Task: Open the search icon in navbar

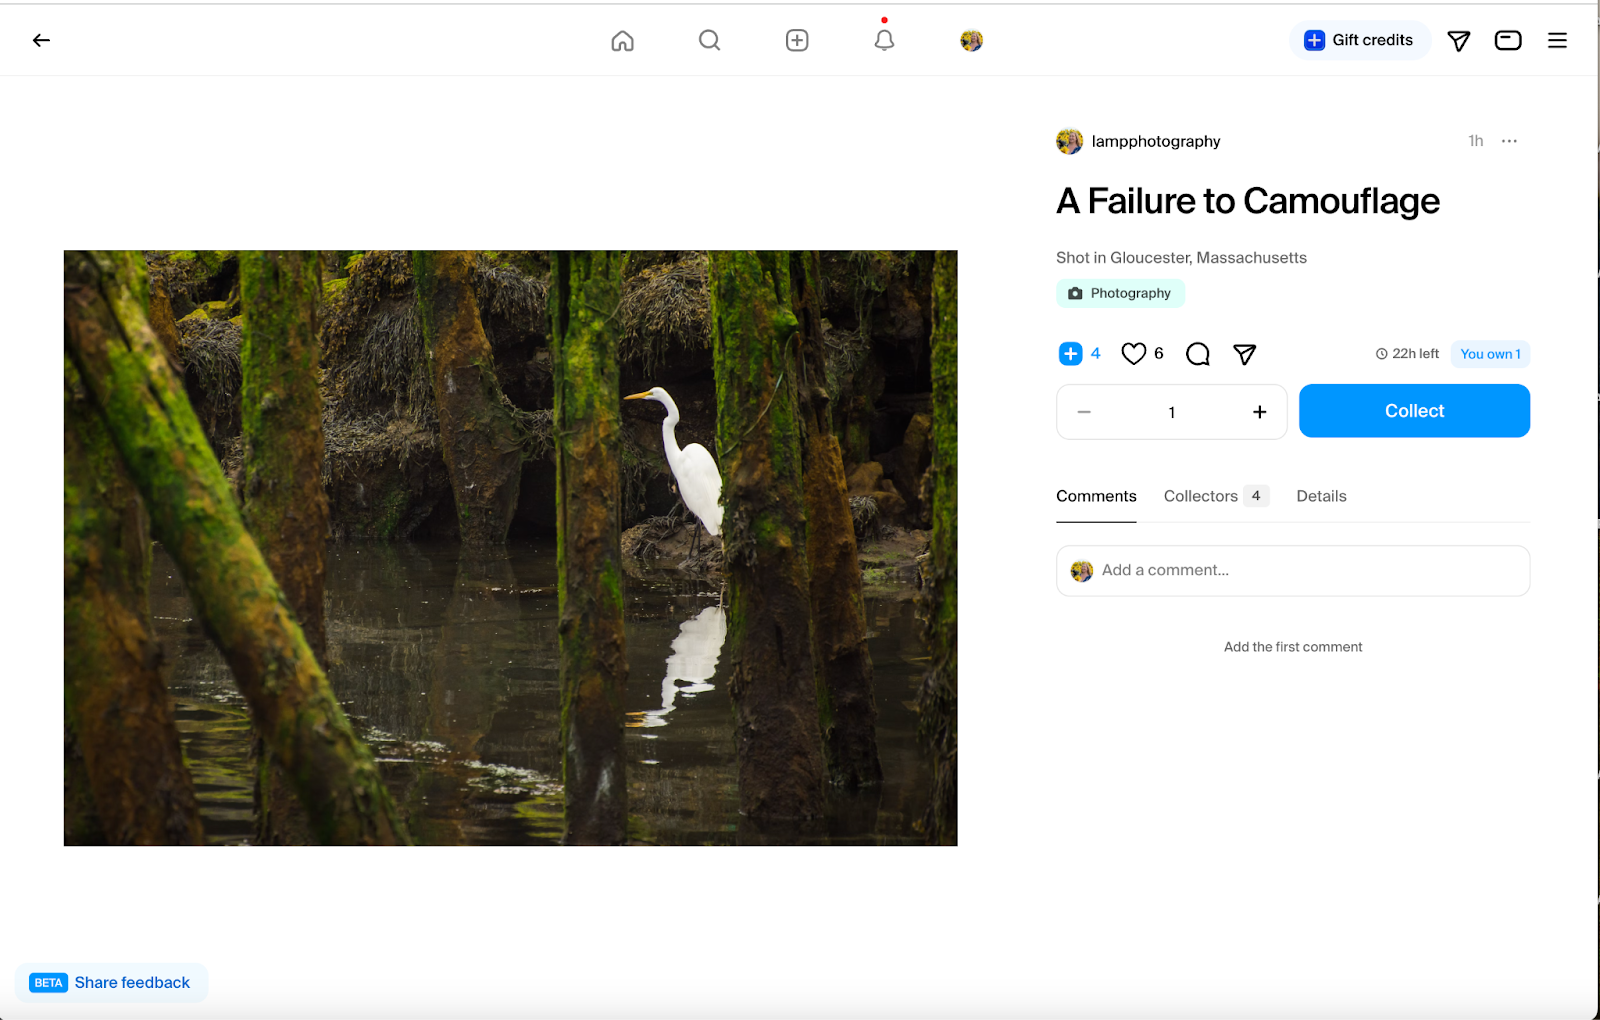Action: click(709, 40)
